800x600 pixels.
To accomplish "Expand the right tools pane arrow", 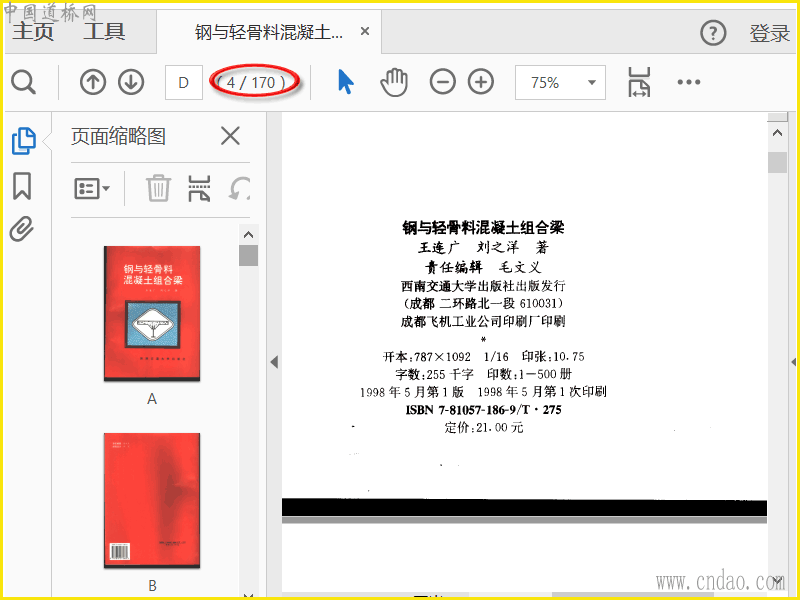I will 793,362.
